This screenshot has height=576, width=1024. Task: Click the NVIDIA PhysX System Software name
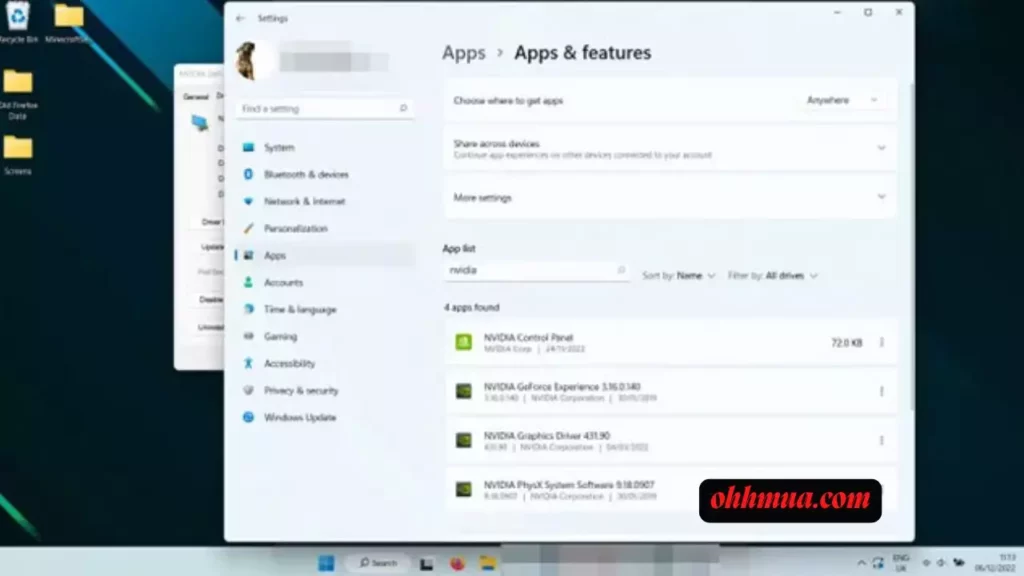click(569, 485)
